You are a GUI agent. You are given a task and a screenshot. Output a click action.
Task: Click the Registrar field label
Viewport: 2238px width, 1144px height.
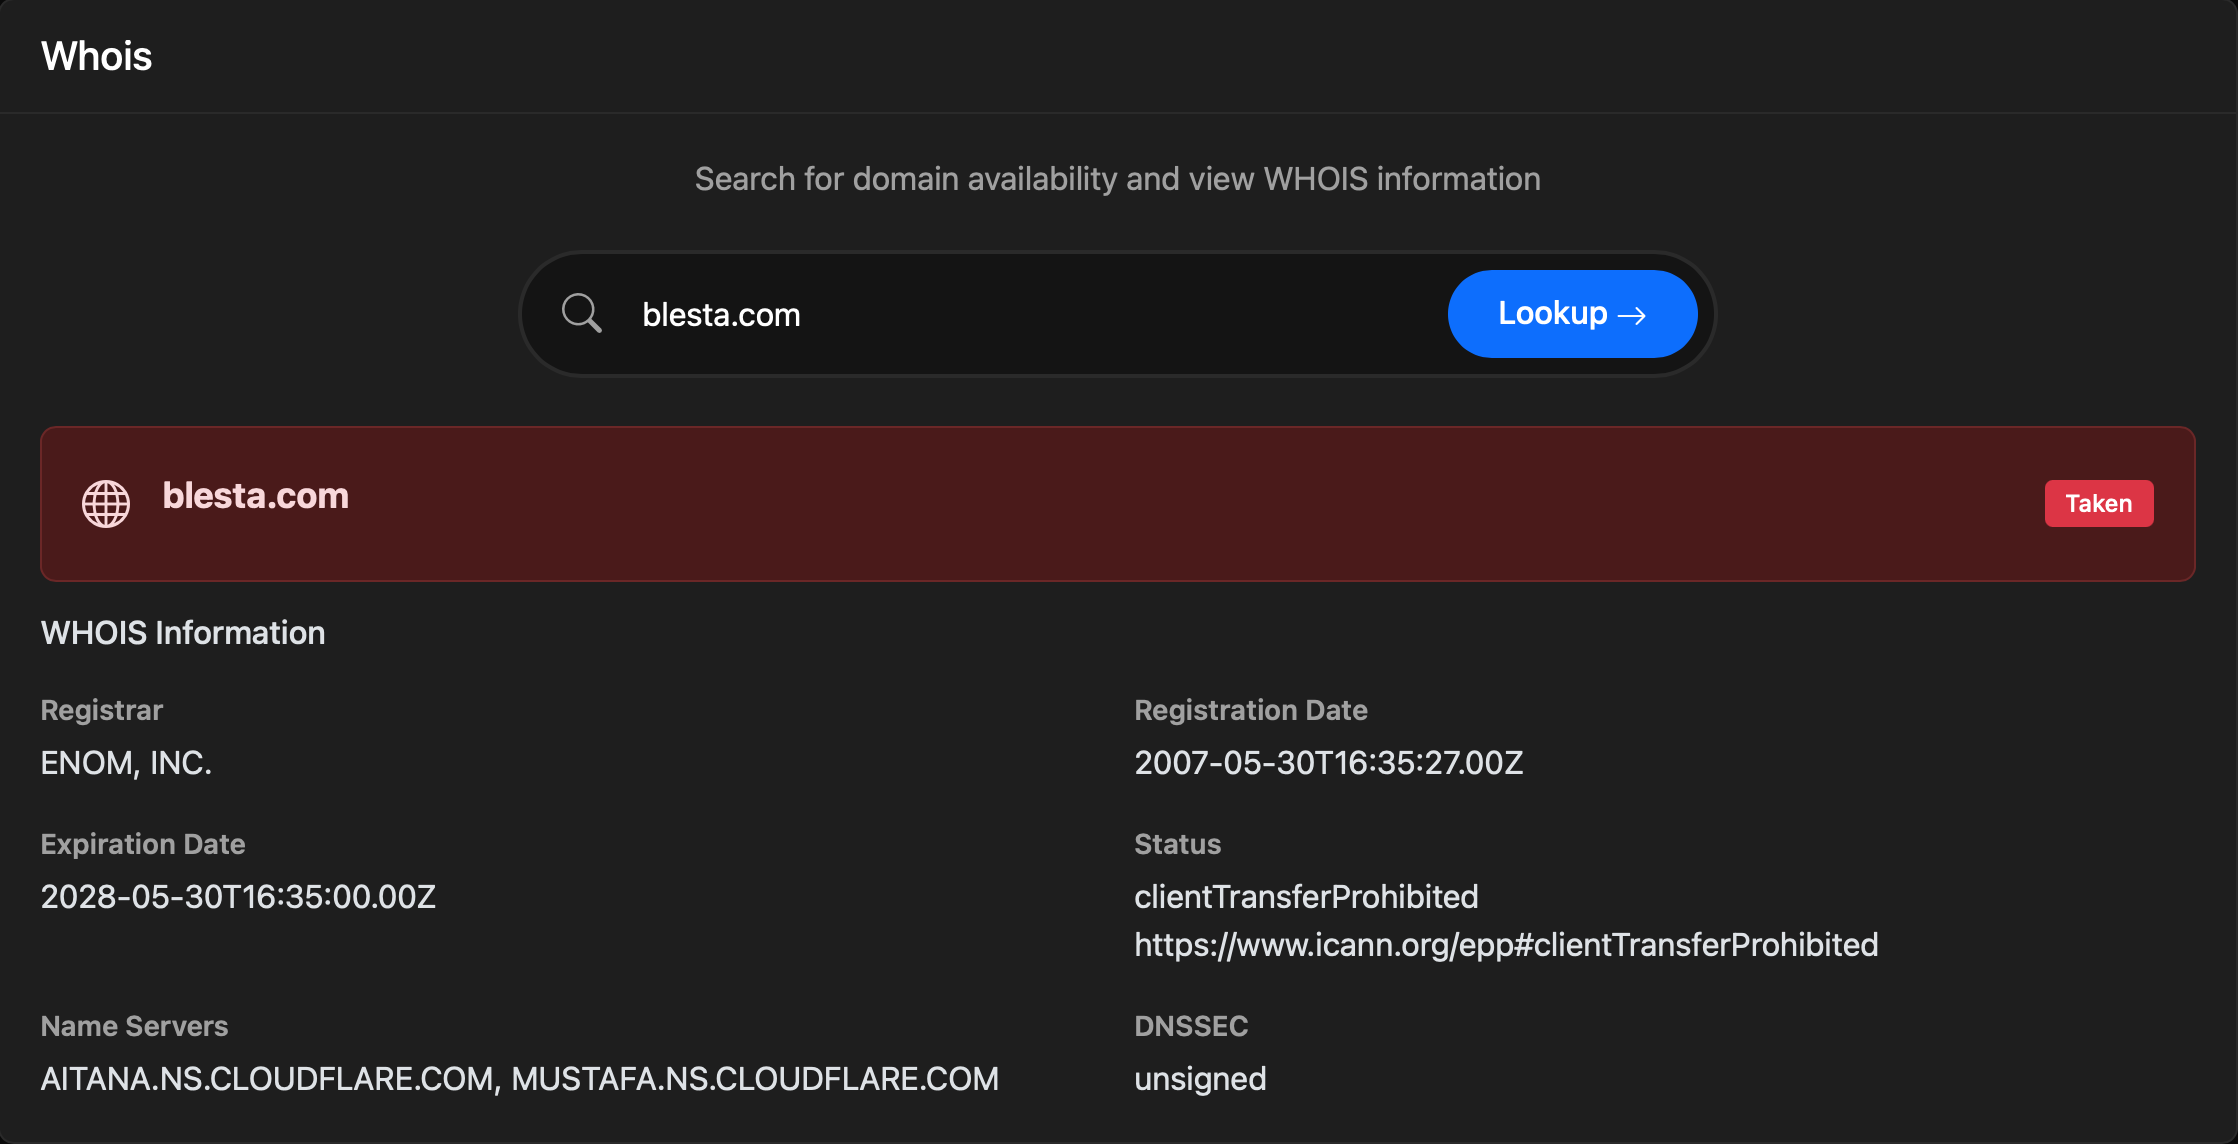coord(102,710)
